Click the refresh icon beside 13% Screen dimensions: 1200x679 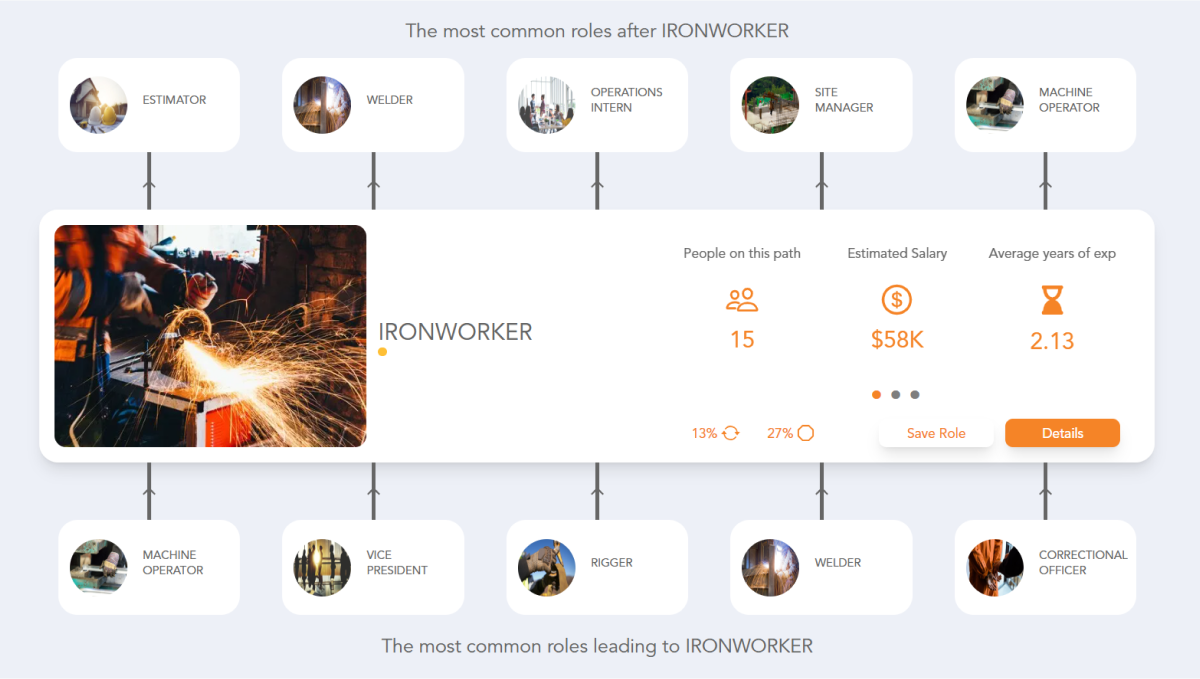[x=729, y=433]
